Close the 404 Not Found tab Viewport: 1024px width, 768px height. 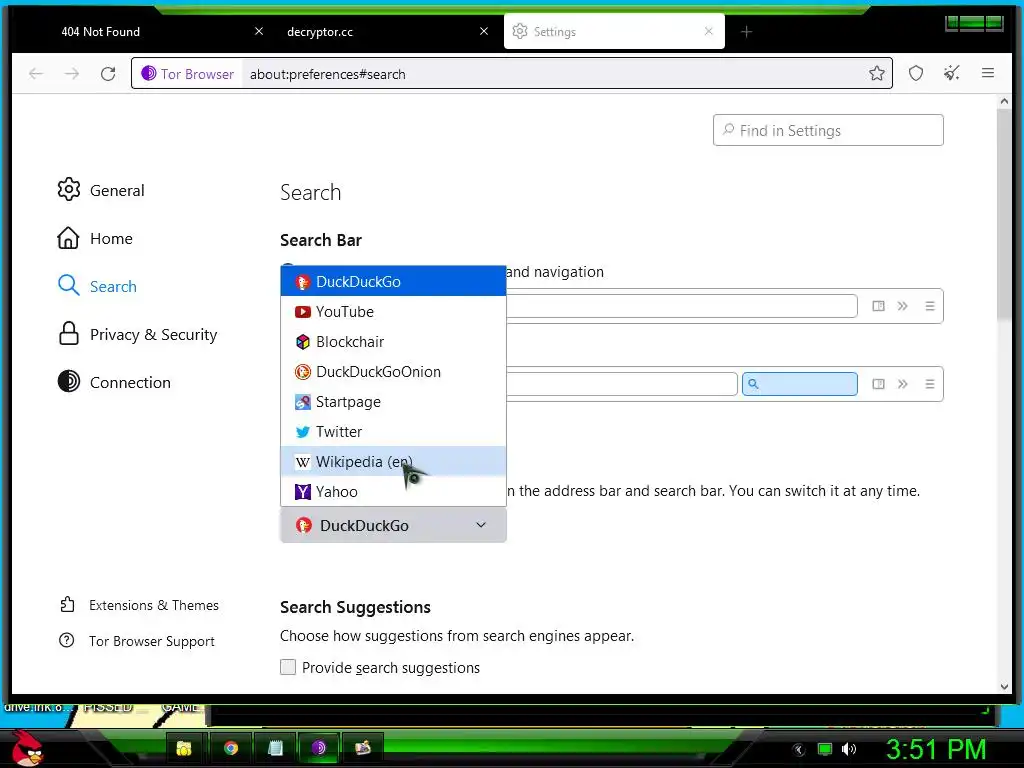[x=259, y=31]
